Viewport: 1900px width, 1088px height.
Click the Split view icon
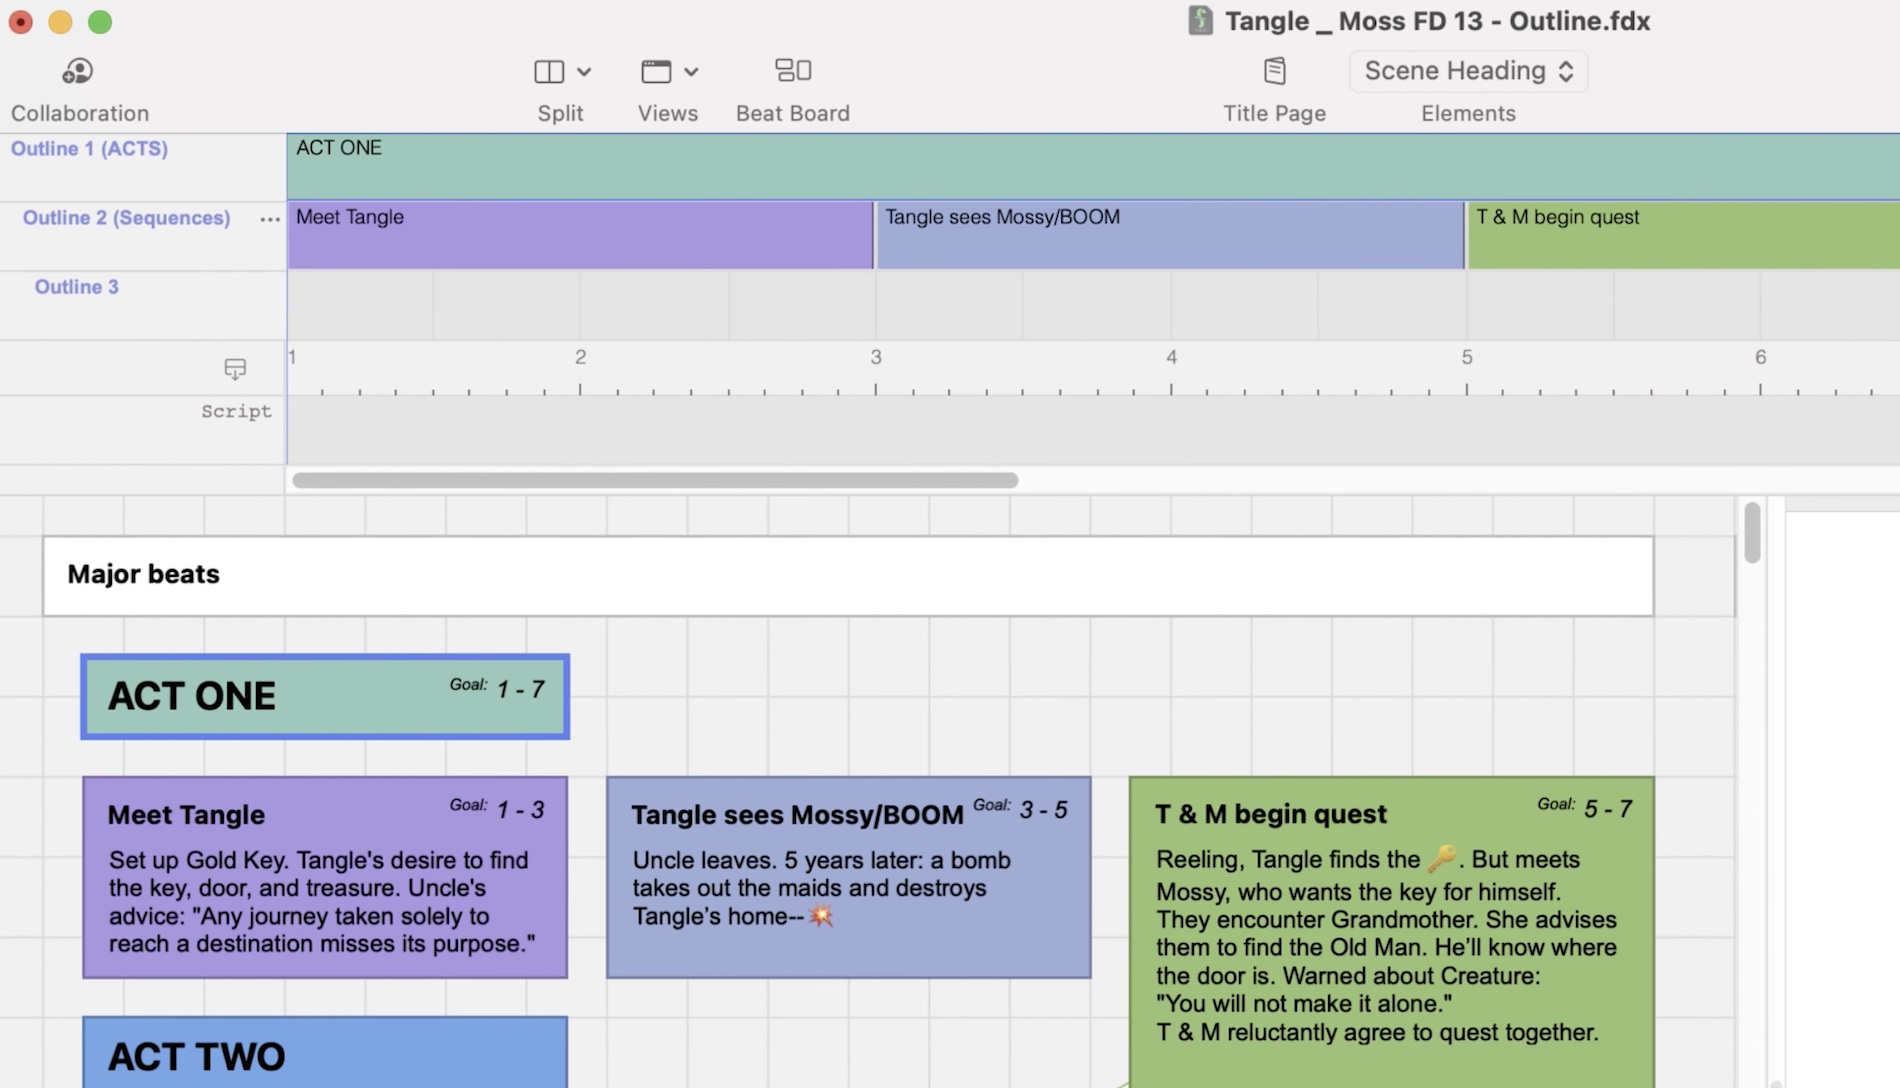pos(549,71)
